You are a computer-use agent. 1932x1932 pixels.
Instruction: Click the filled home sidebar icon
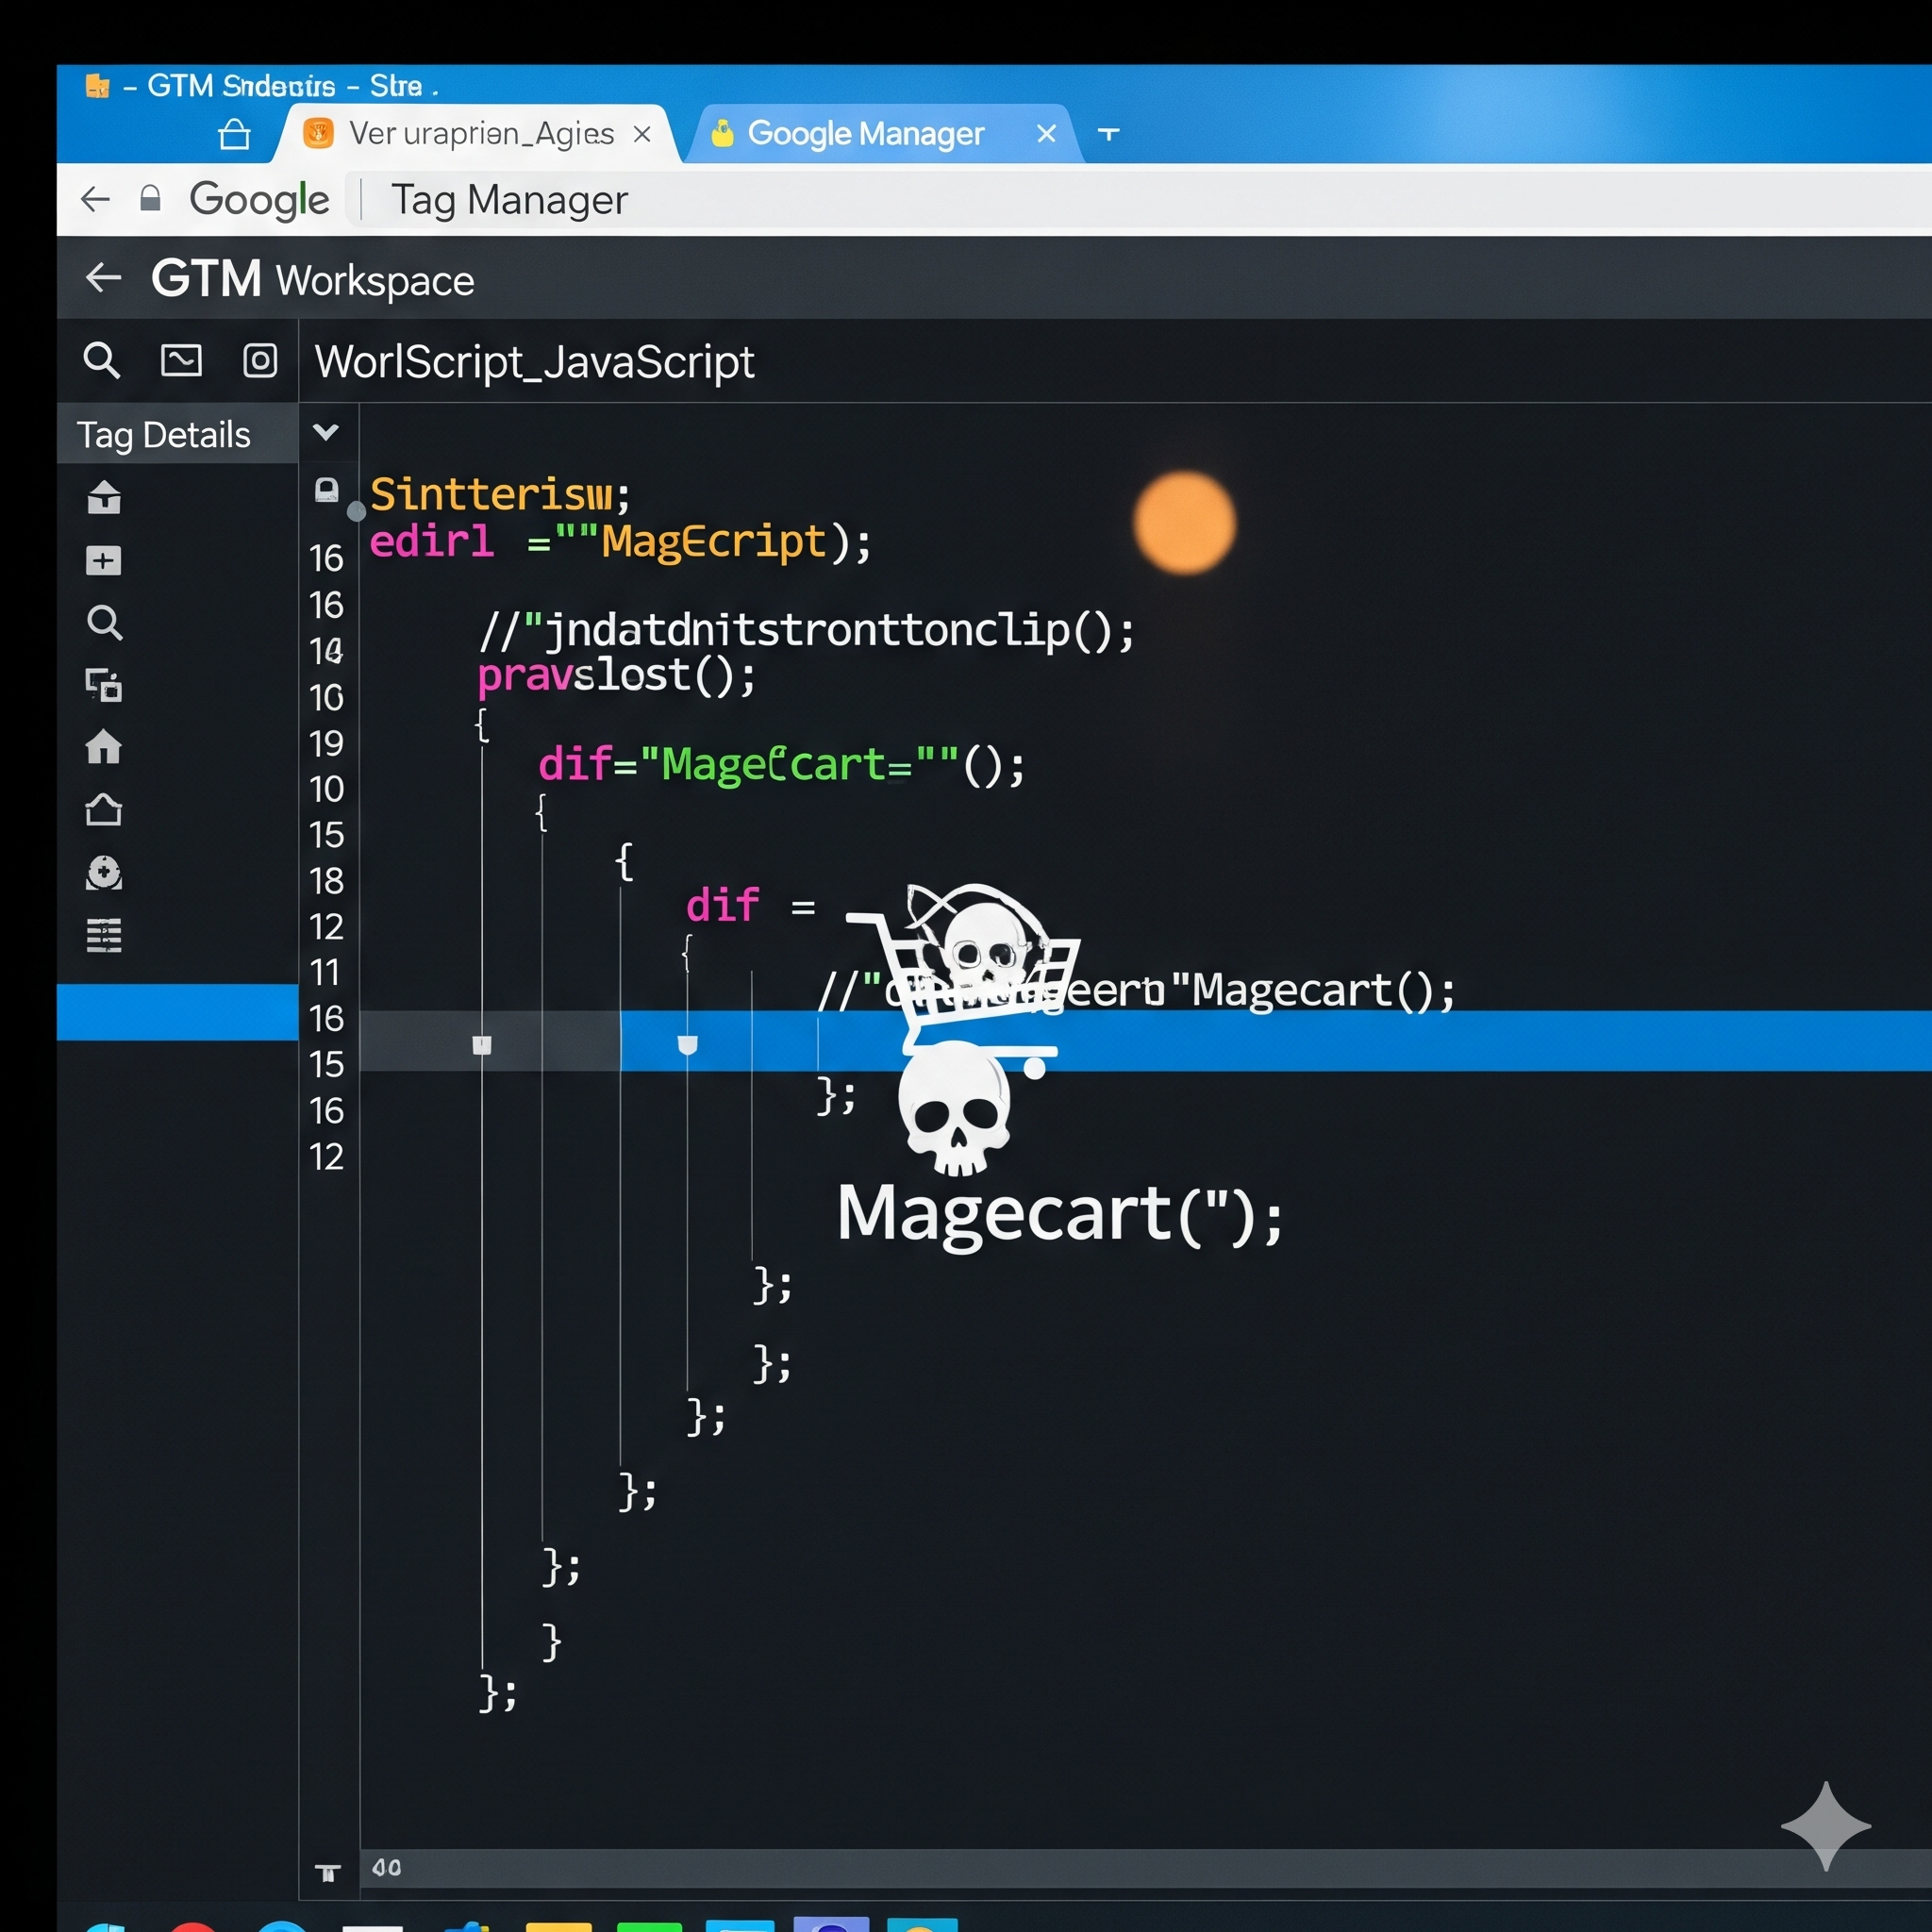[x=104, y=747]
